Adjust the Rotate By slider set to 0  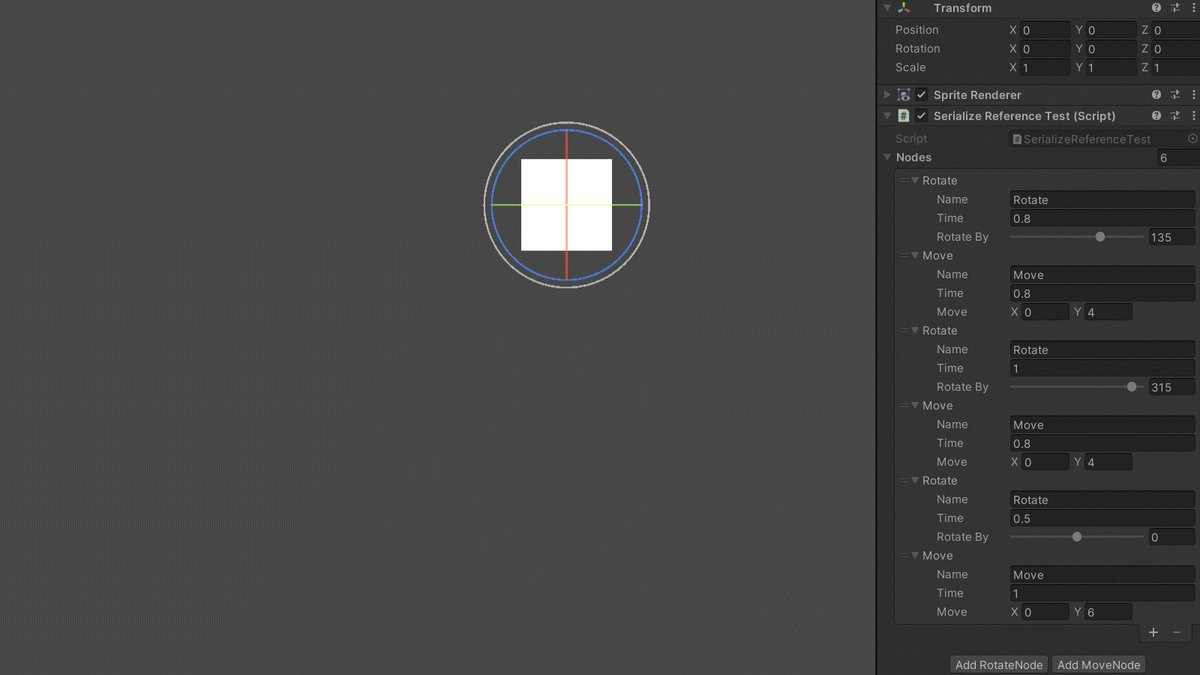[1077, 537]
